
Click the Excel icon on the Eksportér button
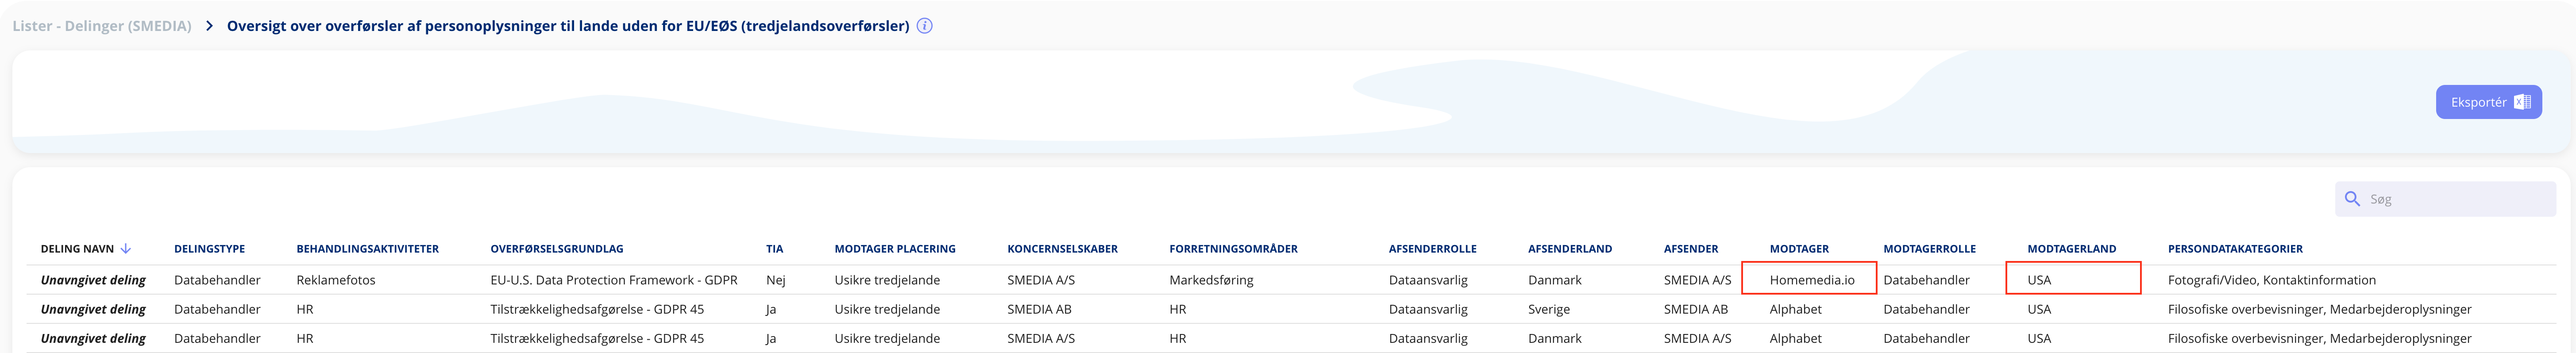2522,102
